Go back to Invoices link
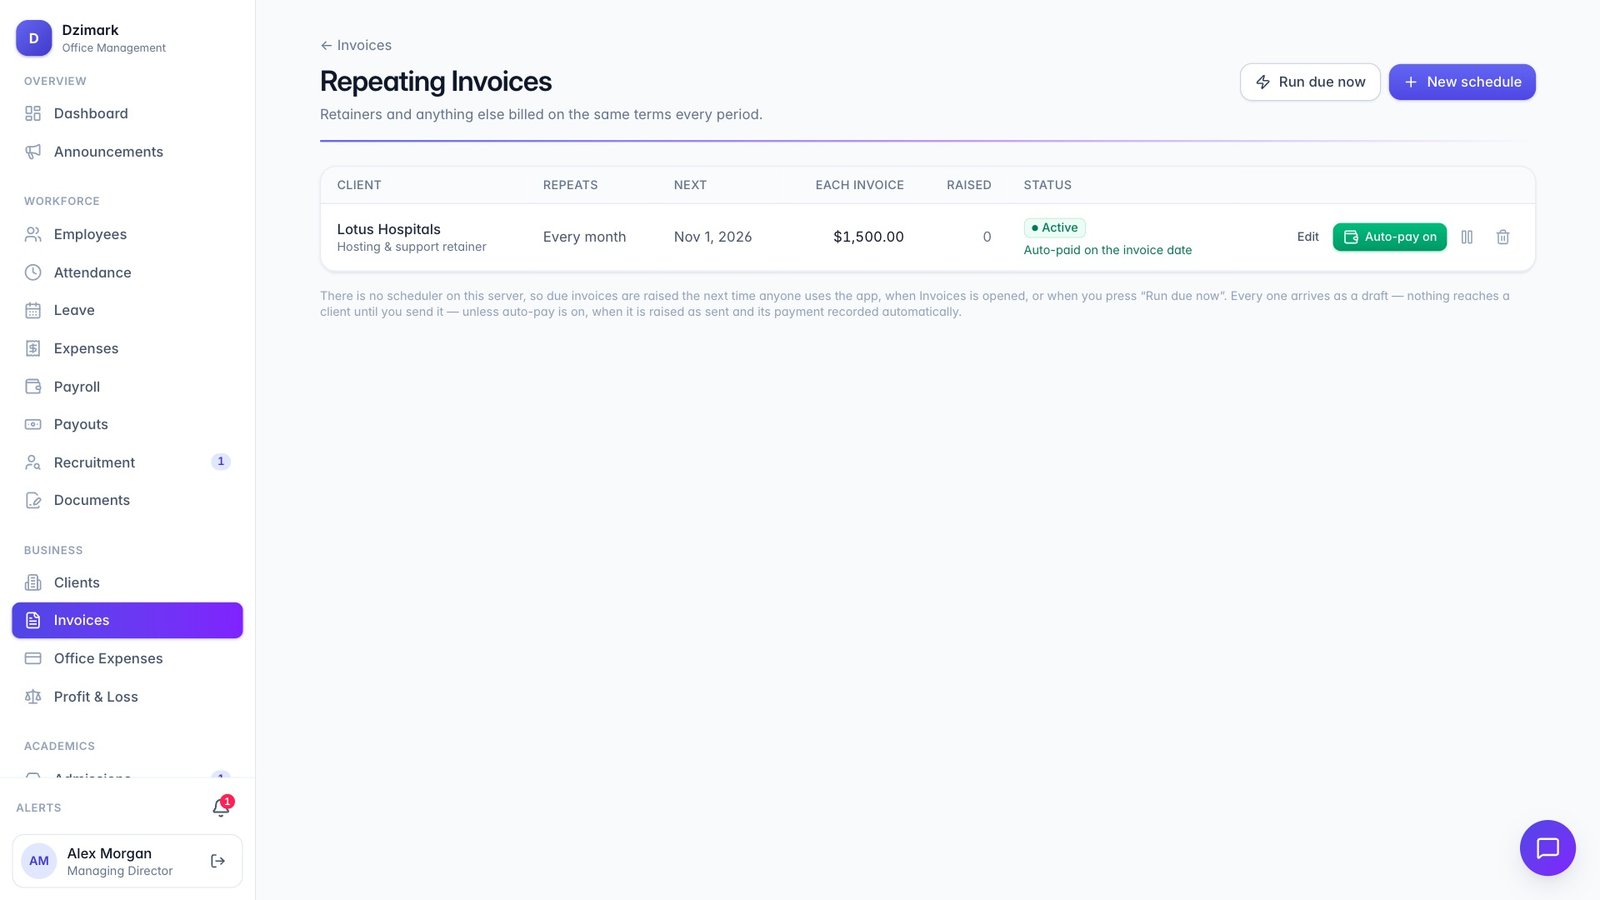 pos(356,45)
